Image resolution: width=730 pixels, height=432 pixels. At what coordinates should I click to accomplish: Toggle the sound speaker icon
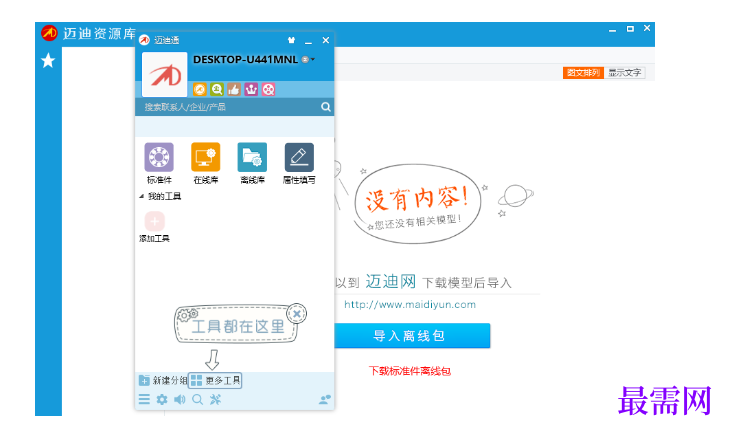coord(180,399)
